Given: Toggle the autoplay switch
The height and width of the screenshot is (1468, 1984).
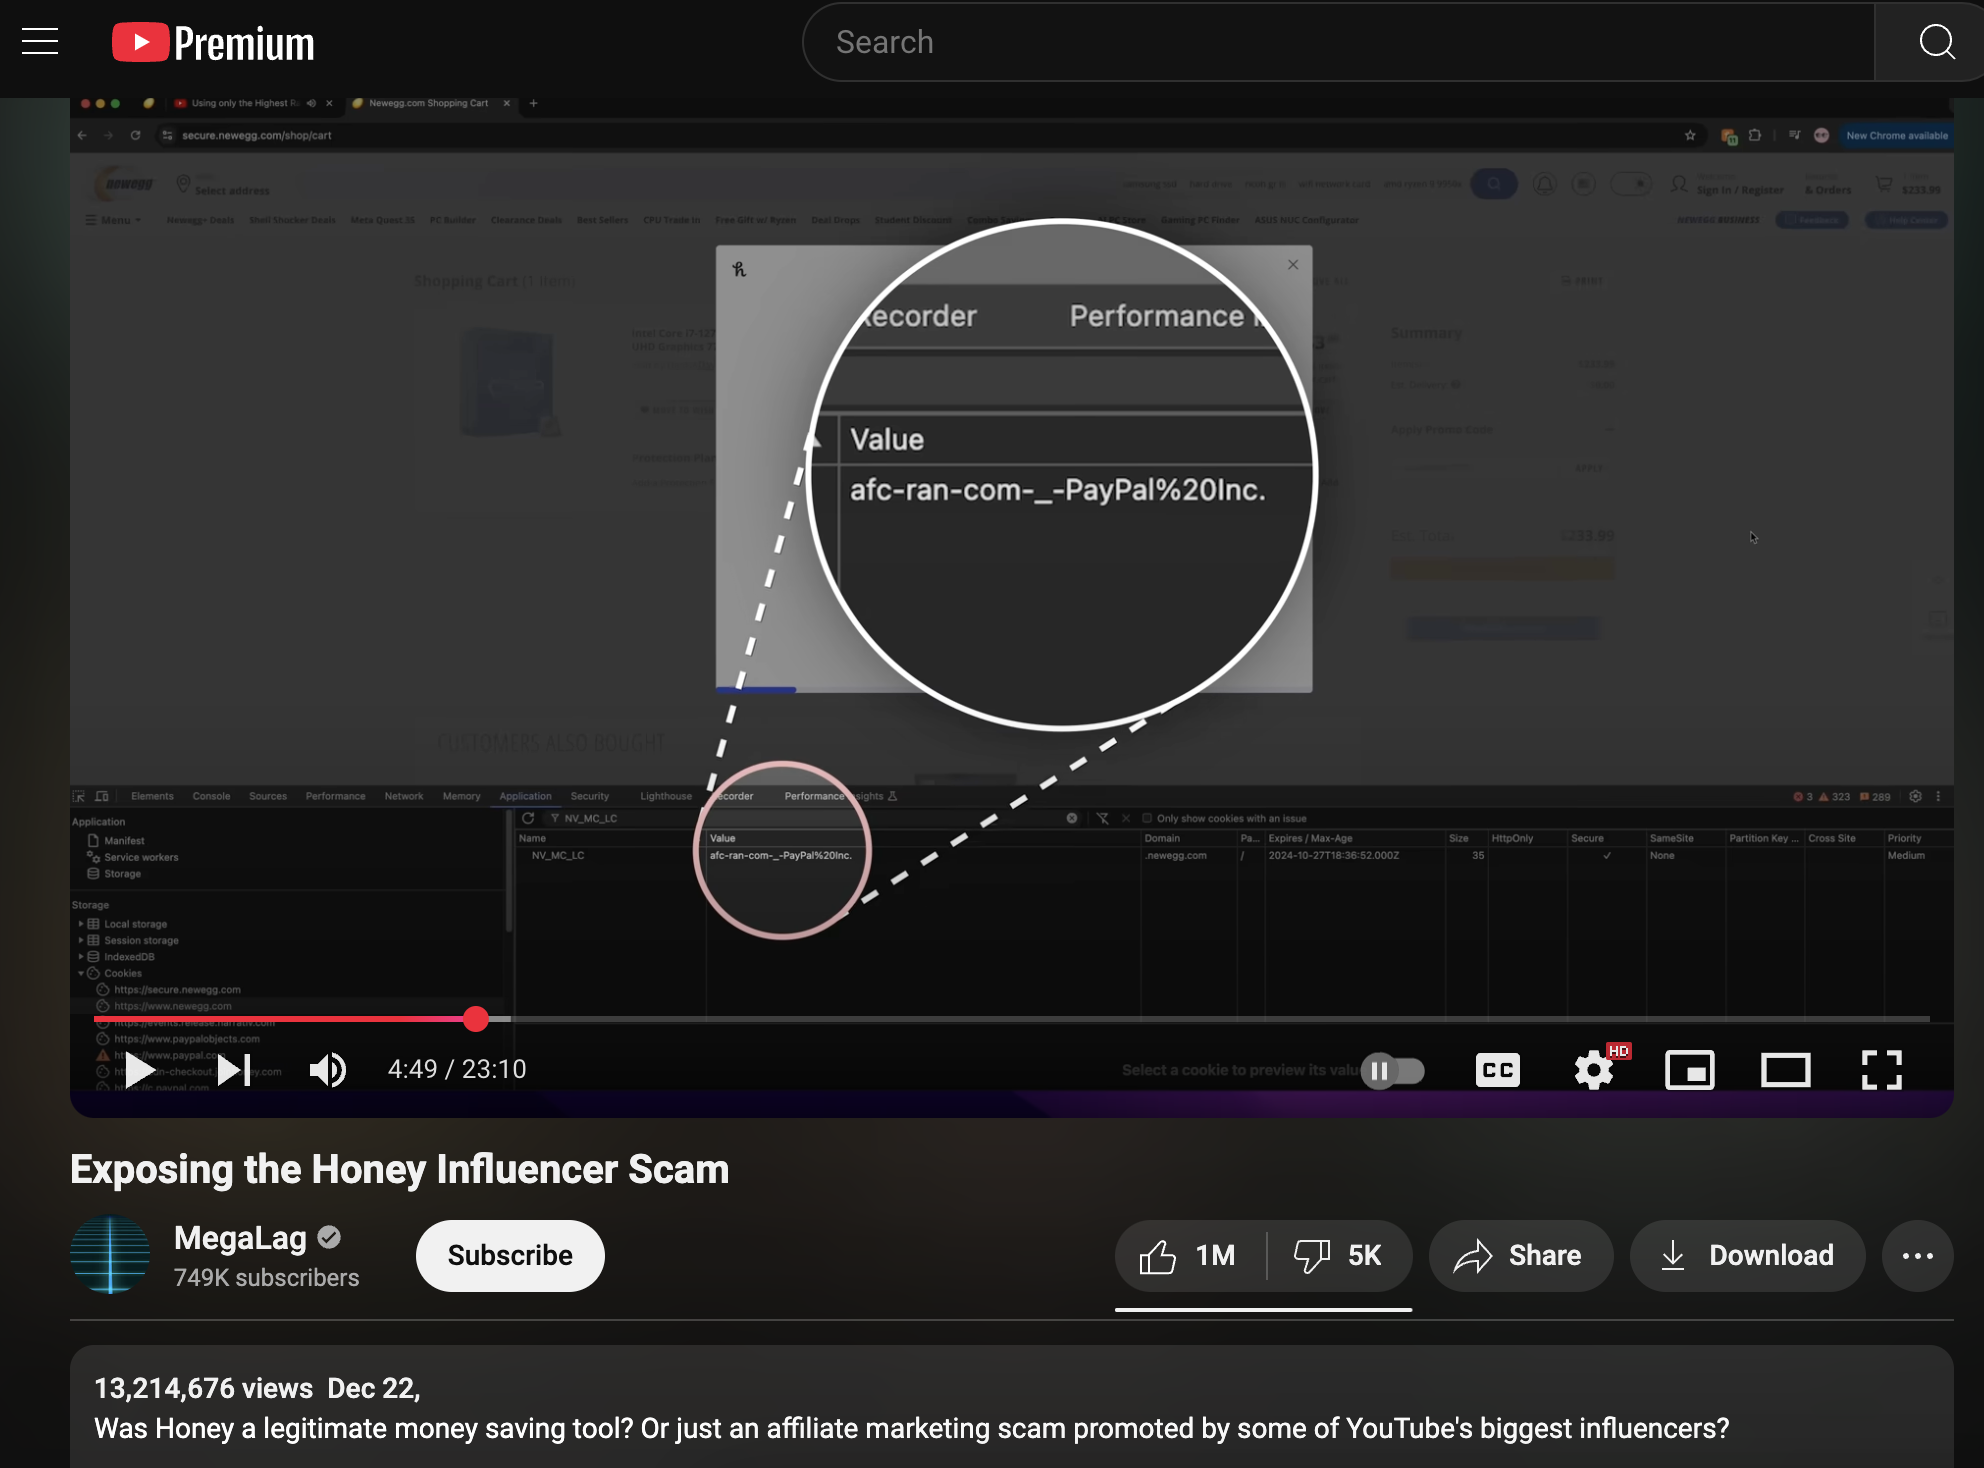Looking at the screenshot, I should click(x=1393, y=1071).
